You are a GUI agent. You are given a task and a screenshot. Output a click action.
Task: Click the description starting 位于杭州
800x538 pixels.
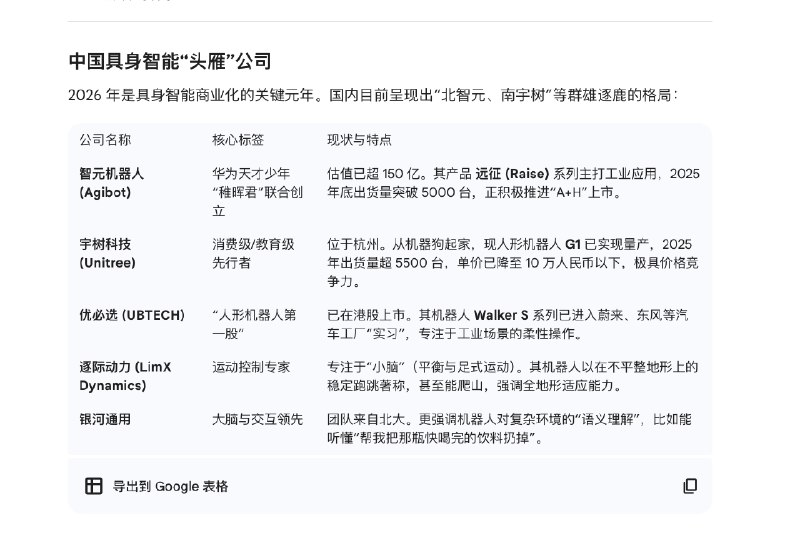[x=513, y=262]
